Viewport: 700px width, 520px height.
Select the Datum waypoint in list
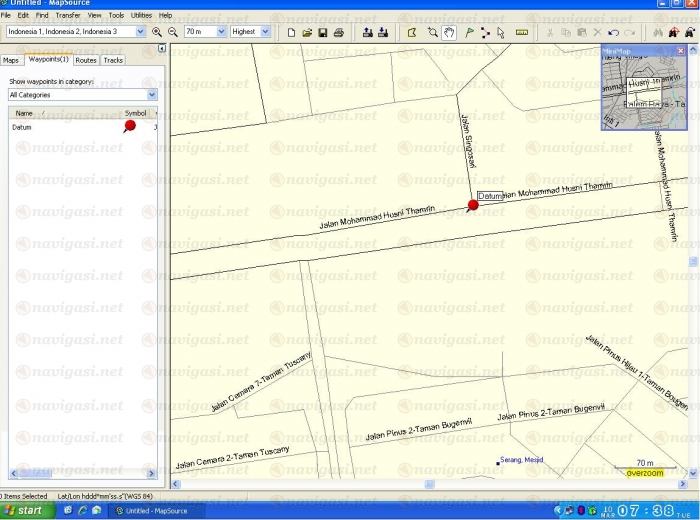point(22,128)
